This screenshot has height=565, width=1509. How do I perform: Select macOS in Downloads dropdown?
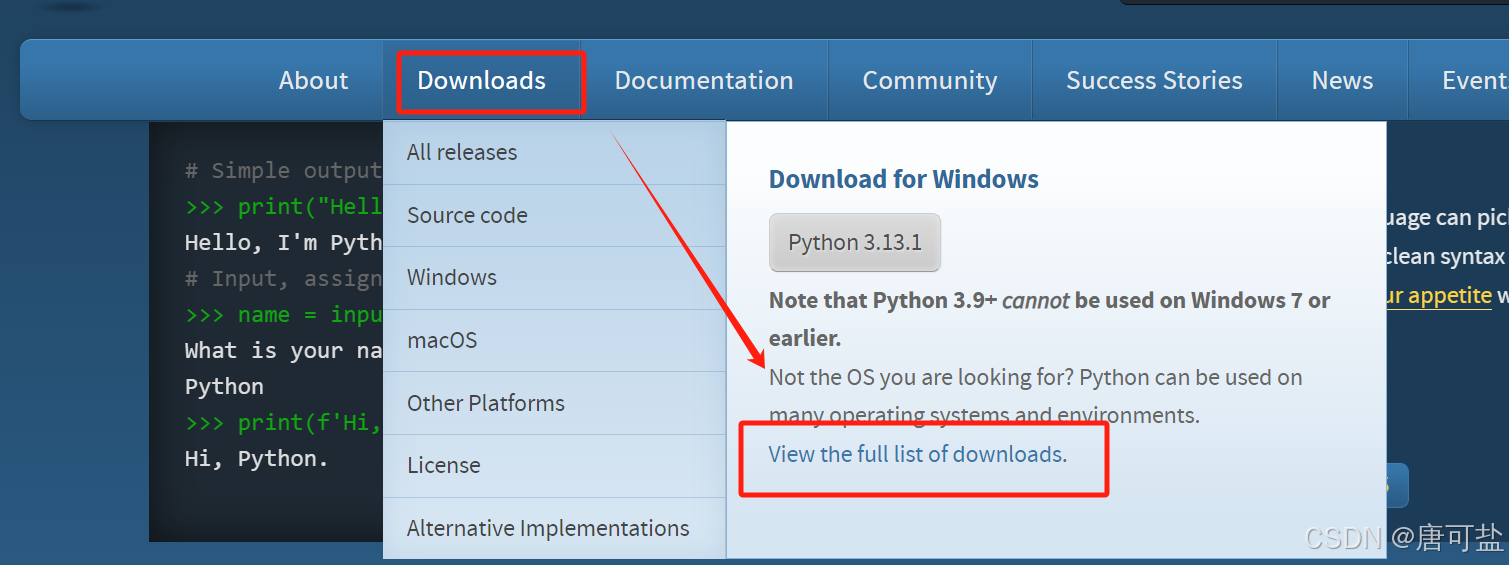tap(554, 340)
